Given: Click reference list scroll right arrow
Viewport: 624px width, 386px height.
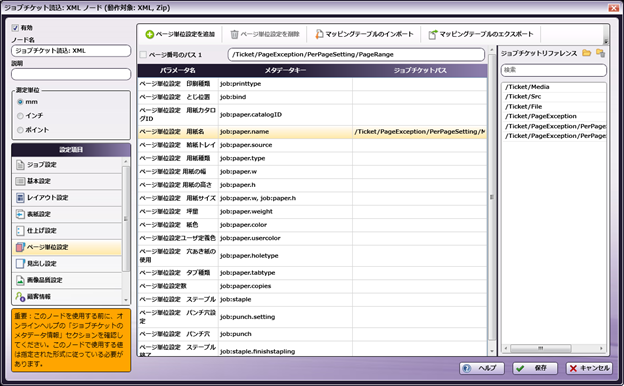Looking at the screenshot, I should pyautogui.click(x=601, y=348).
